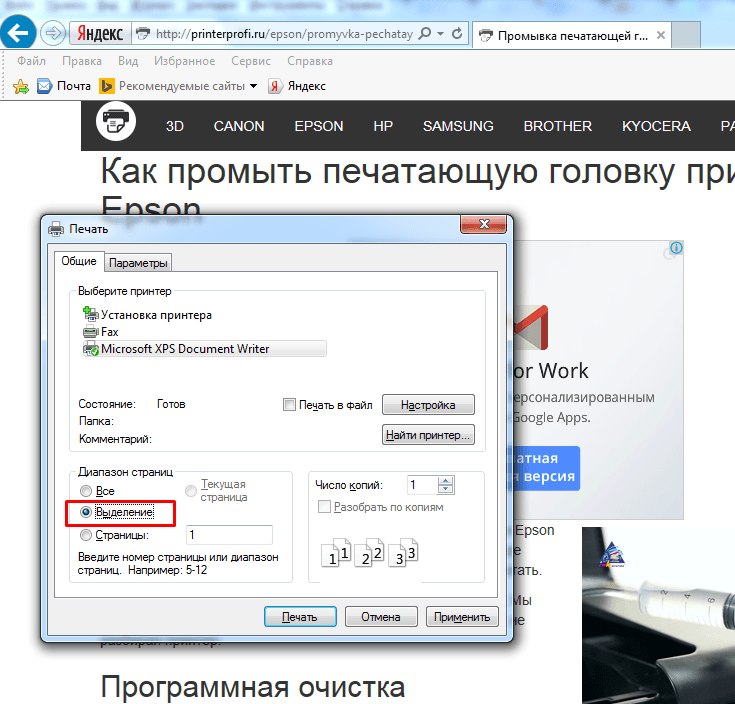Decrease number of copies with down arrow
Screen dimensions: 735x704
coord(446,489)
